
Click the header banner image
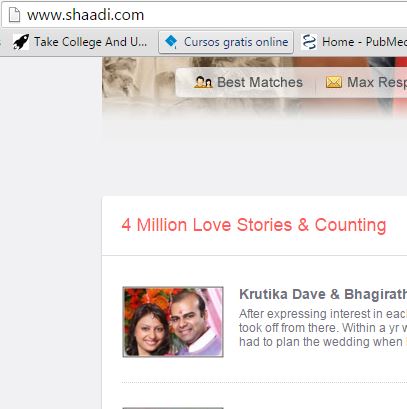pyautogui.click(x=254, y=88)
